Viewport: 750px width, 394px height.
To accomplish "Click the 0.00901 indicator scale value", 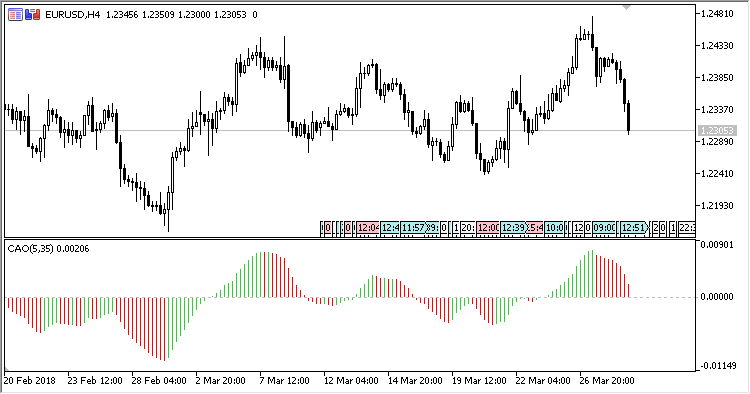I will click(717, 245).
